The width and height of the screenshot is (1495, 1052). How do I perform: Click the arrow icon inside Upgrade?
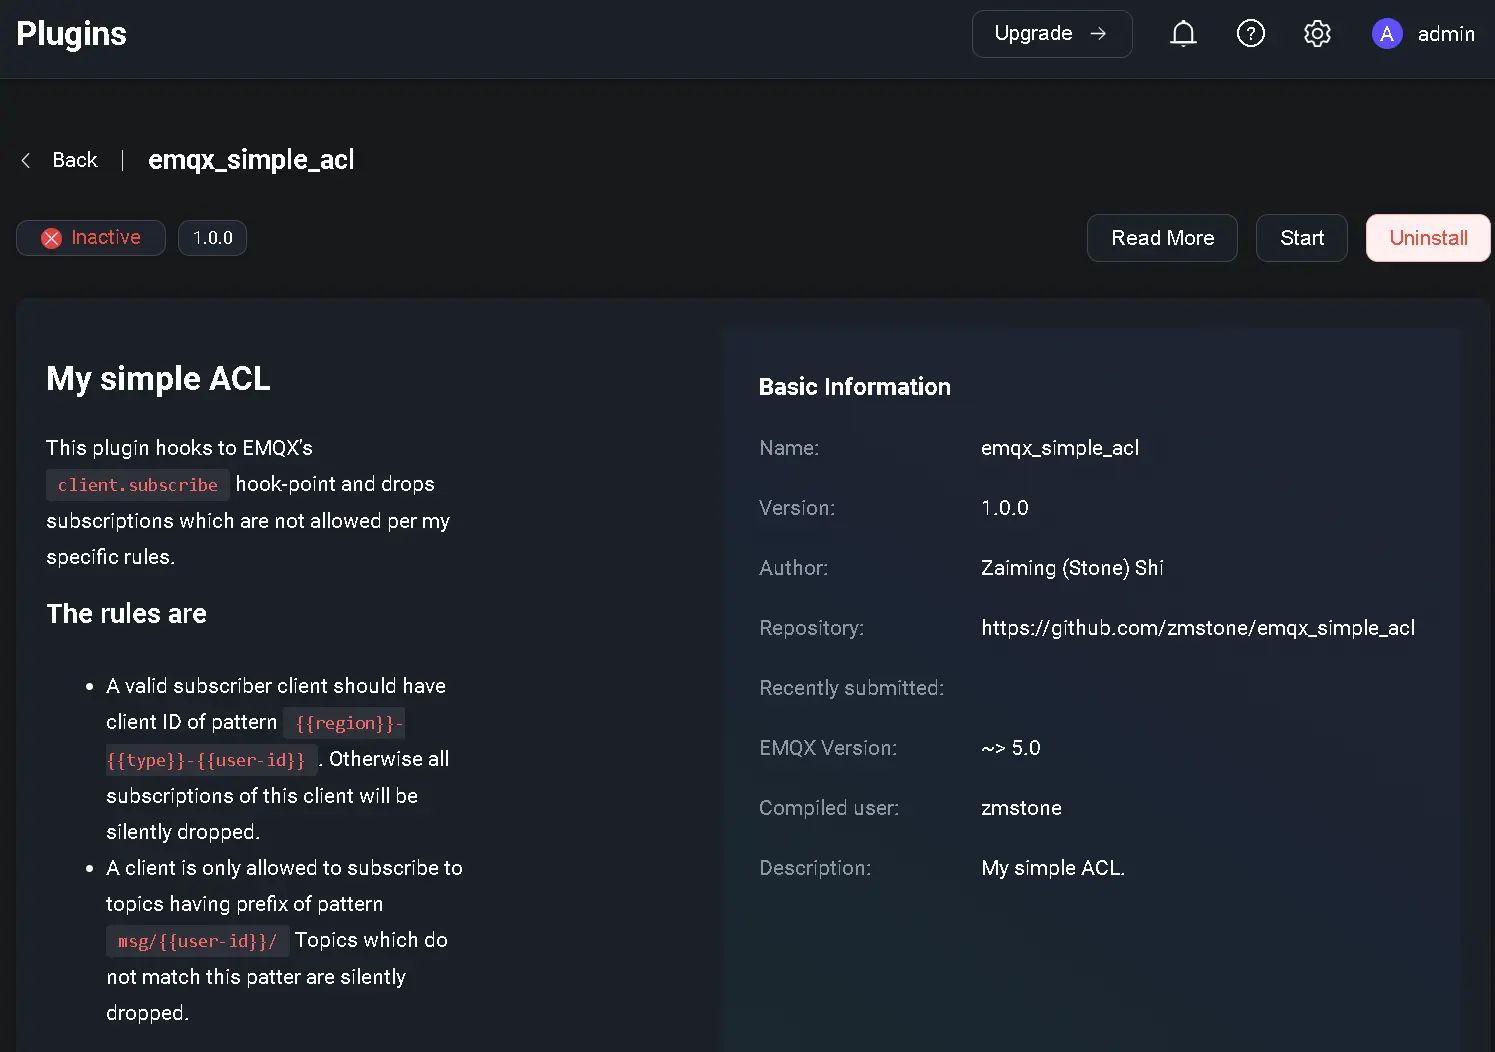1098,34
